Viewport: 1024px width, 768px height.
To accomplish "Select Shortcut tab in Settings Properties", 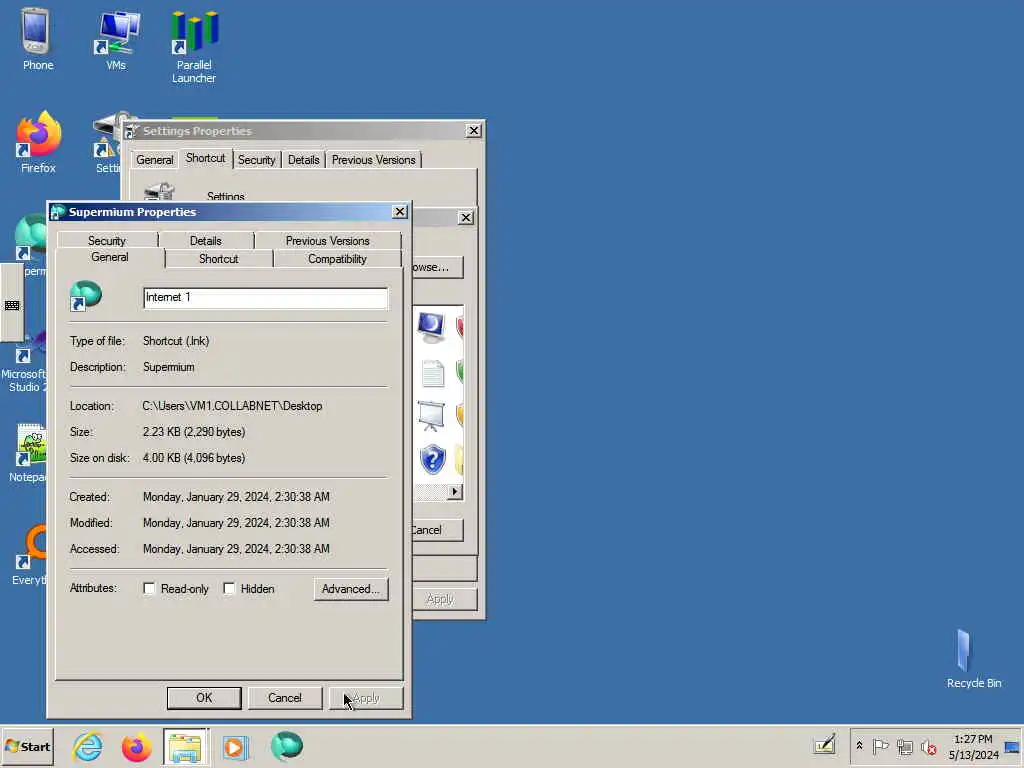I will pyautogui.click(x=206, y=158).
